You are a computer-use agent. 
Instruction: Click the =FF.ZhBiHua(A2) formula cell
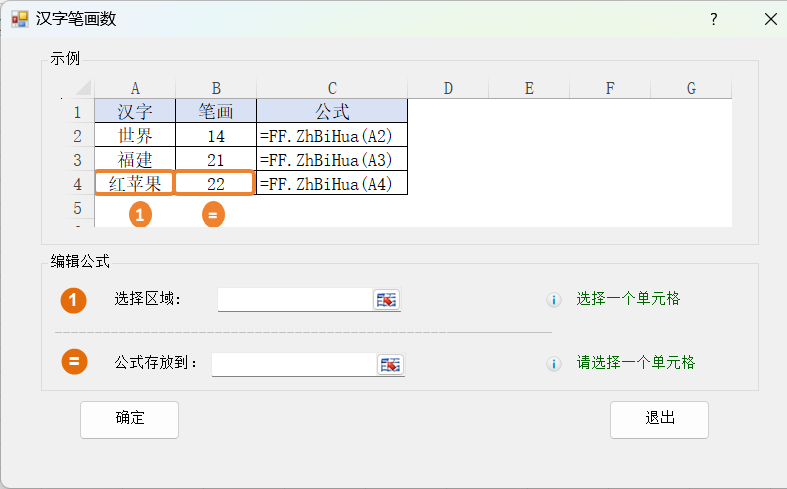(x=331, y=136)
